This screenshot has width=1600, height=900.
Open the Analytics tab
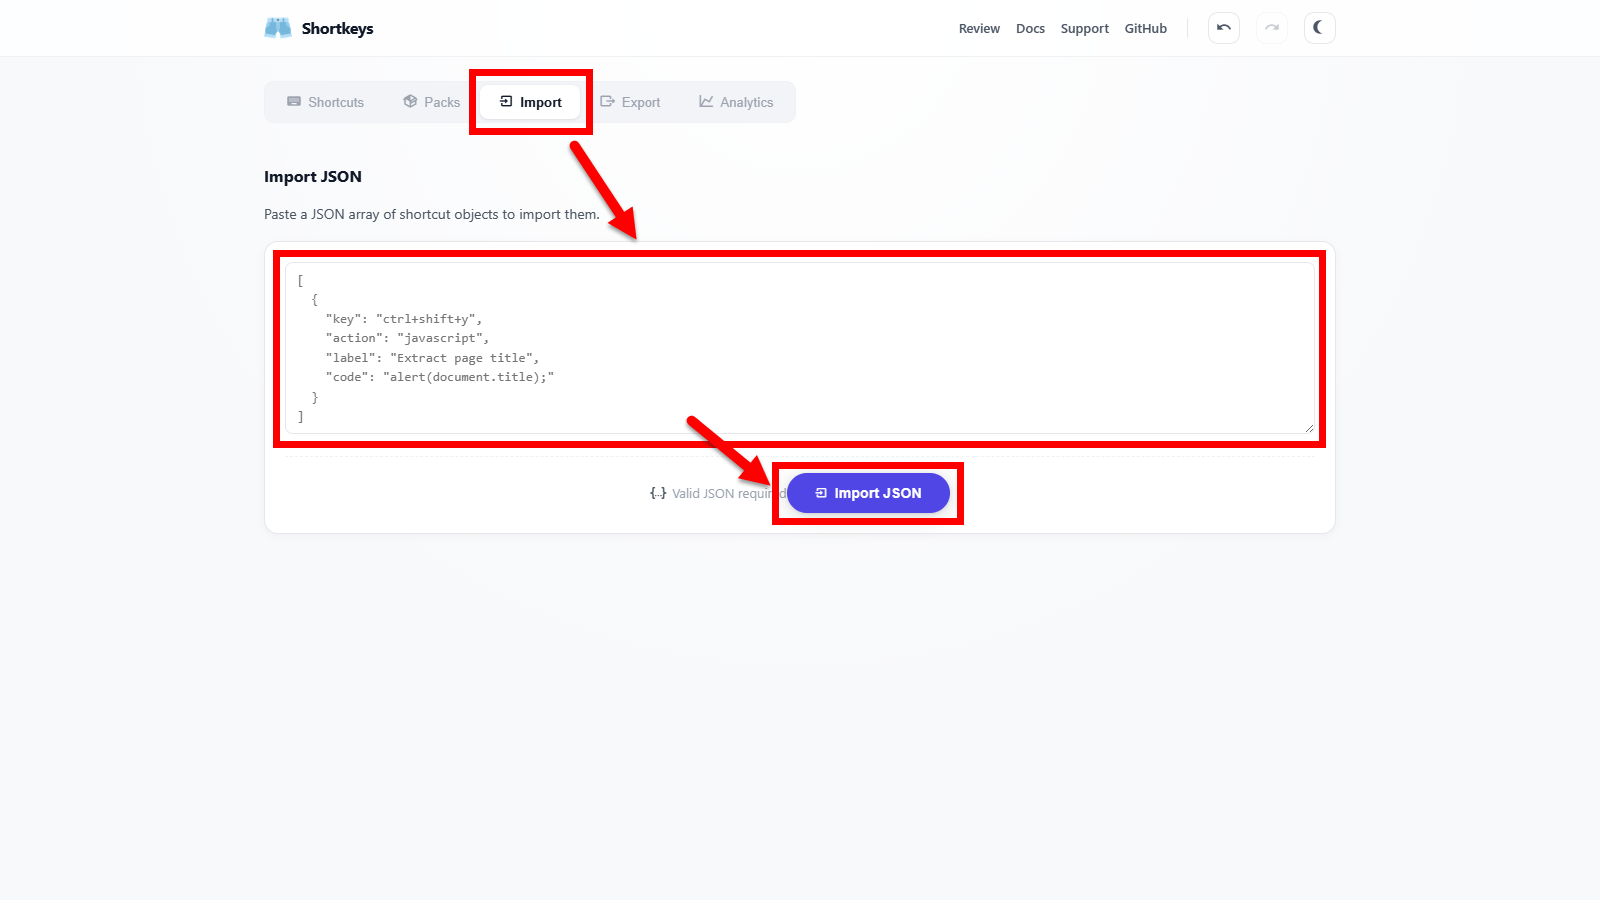point(736,102)
